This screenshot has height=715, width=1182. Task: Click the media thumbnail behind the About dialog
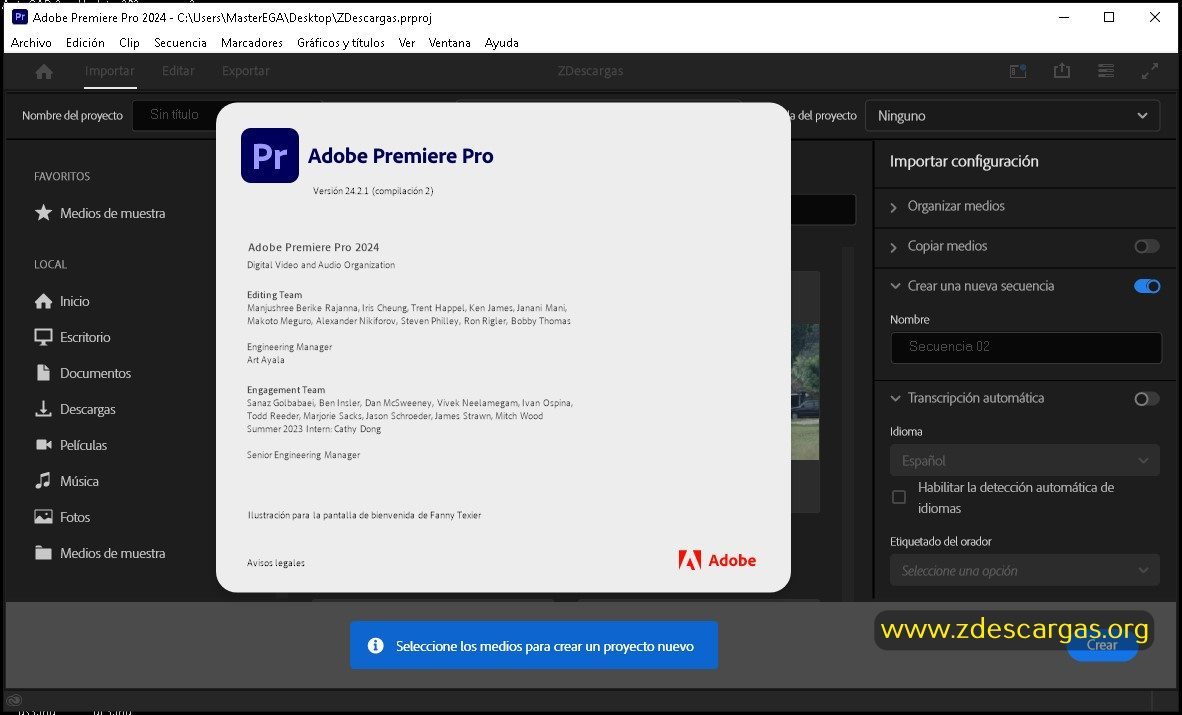click(805, 392)
